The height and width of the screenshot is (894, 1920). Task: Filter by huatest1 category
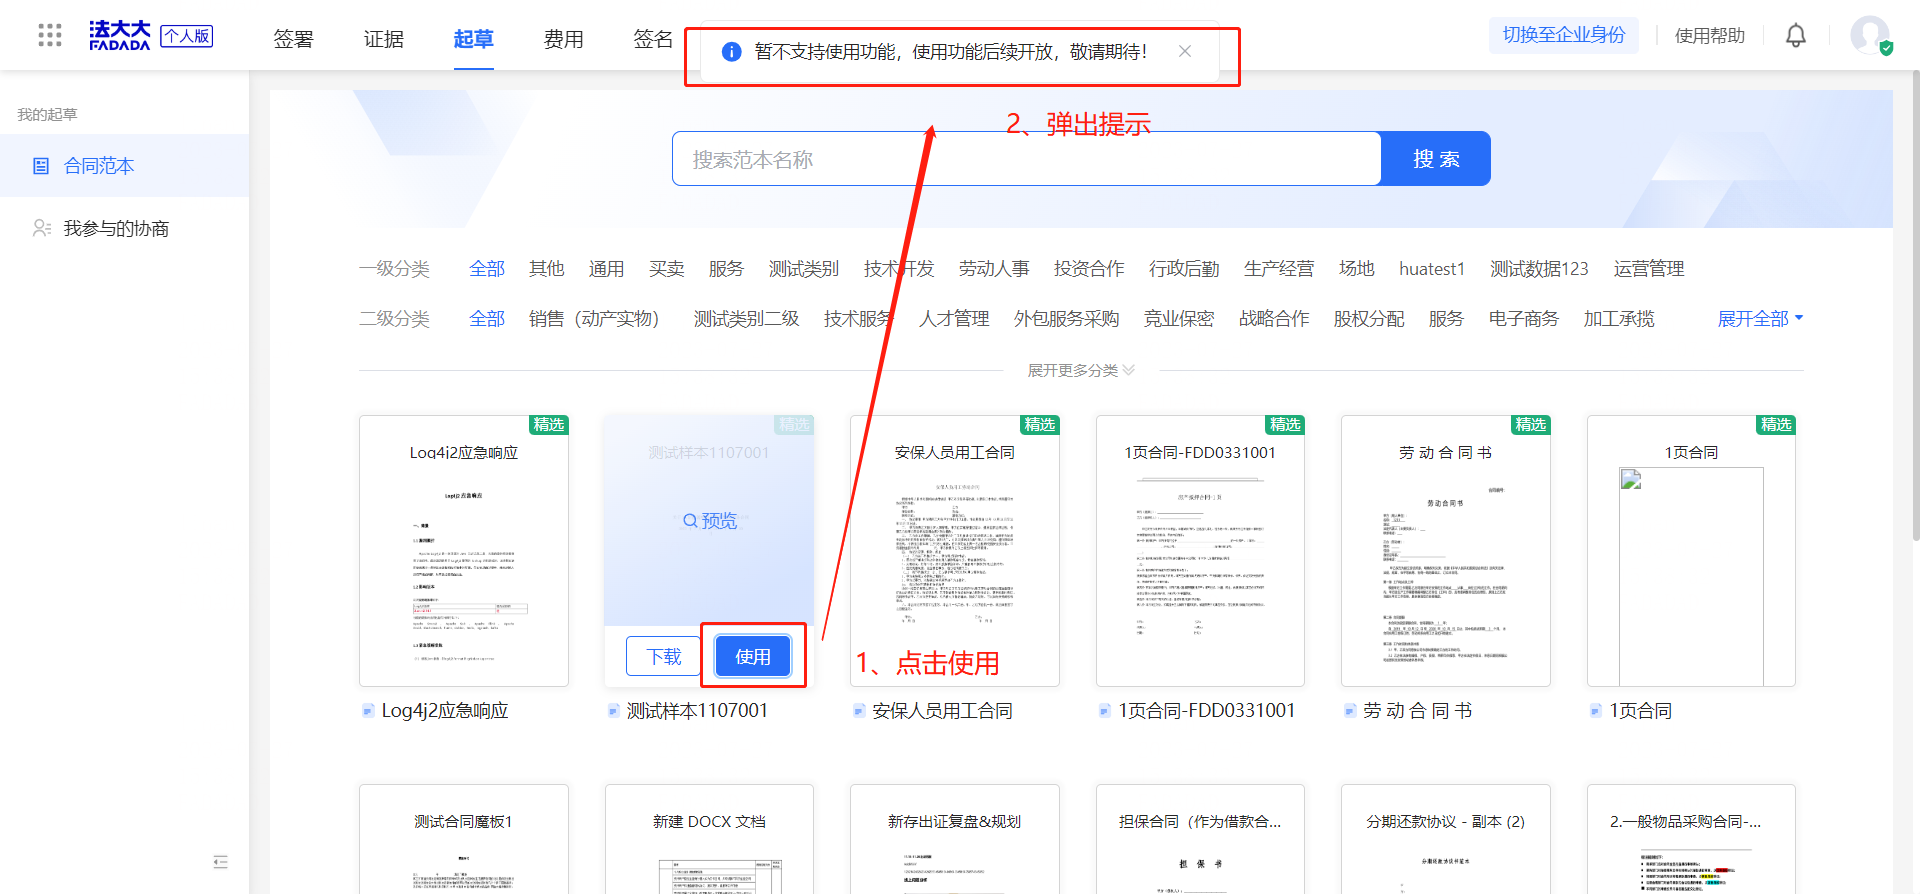pyautogui.click(x=1432, y=269)
